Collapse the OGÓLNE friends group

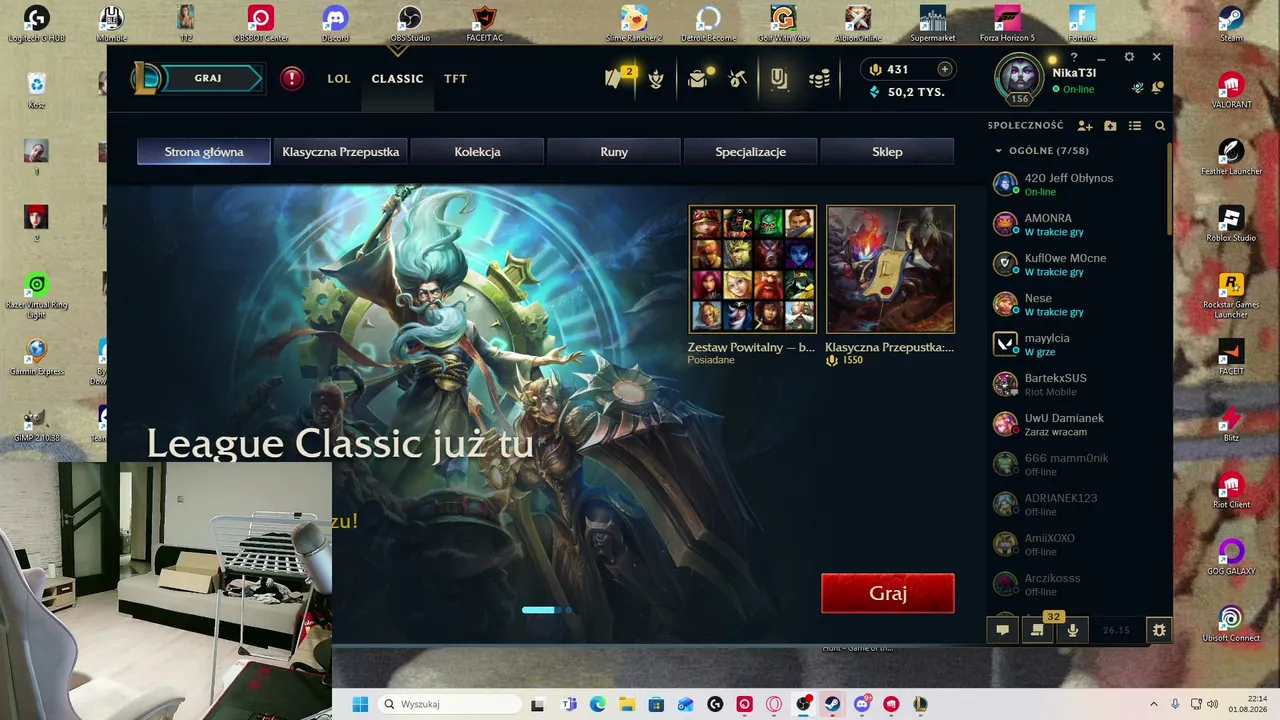(998, 151)
